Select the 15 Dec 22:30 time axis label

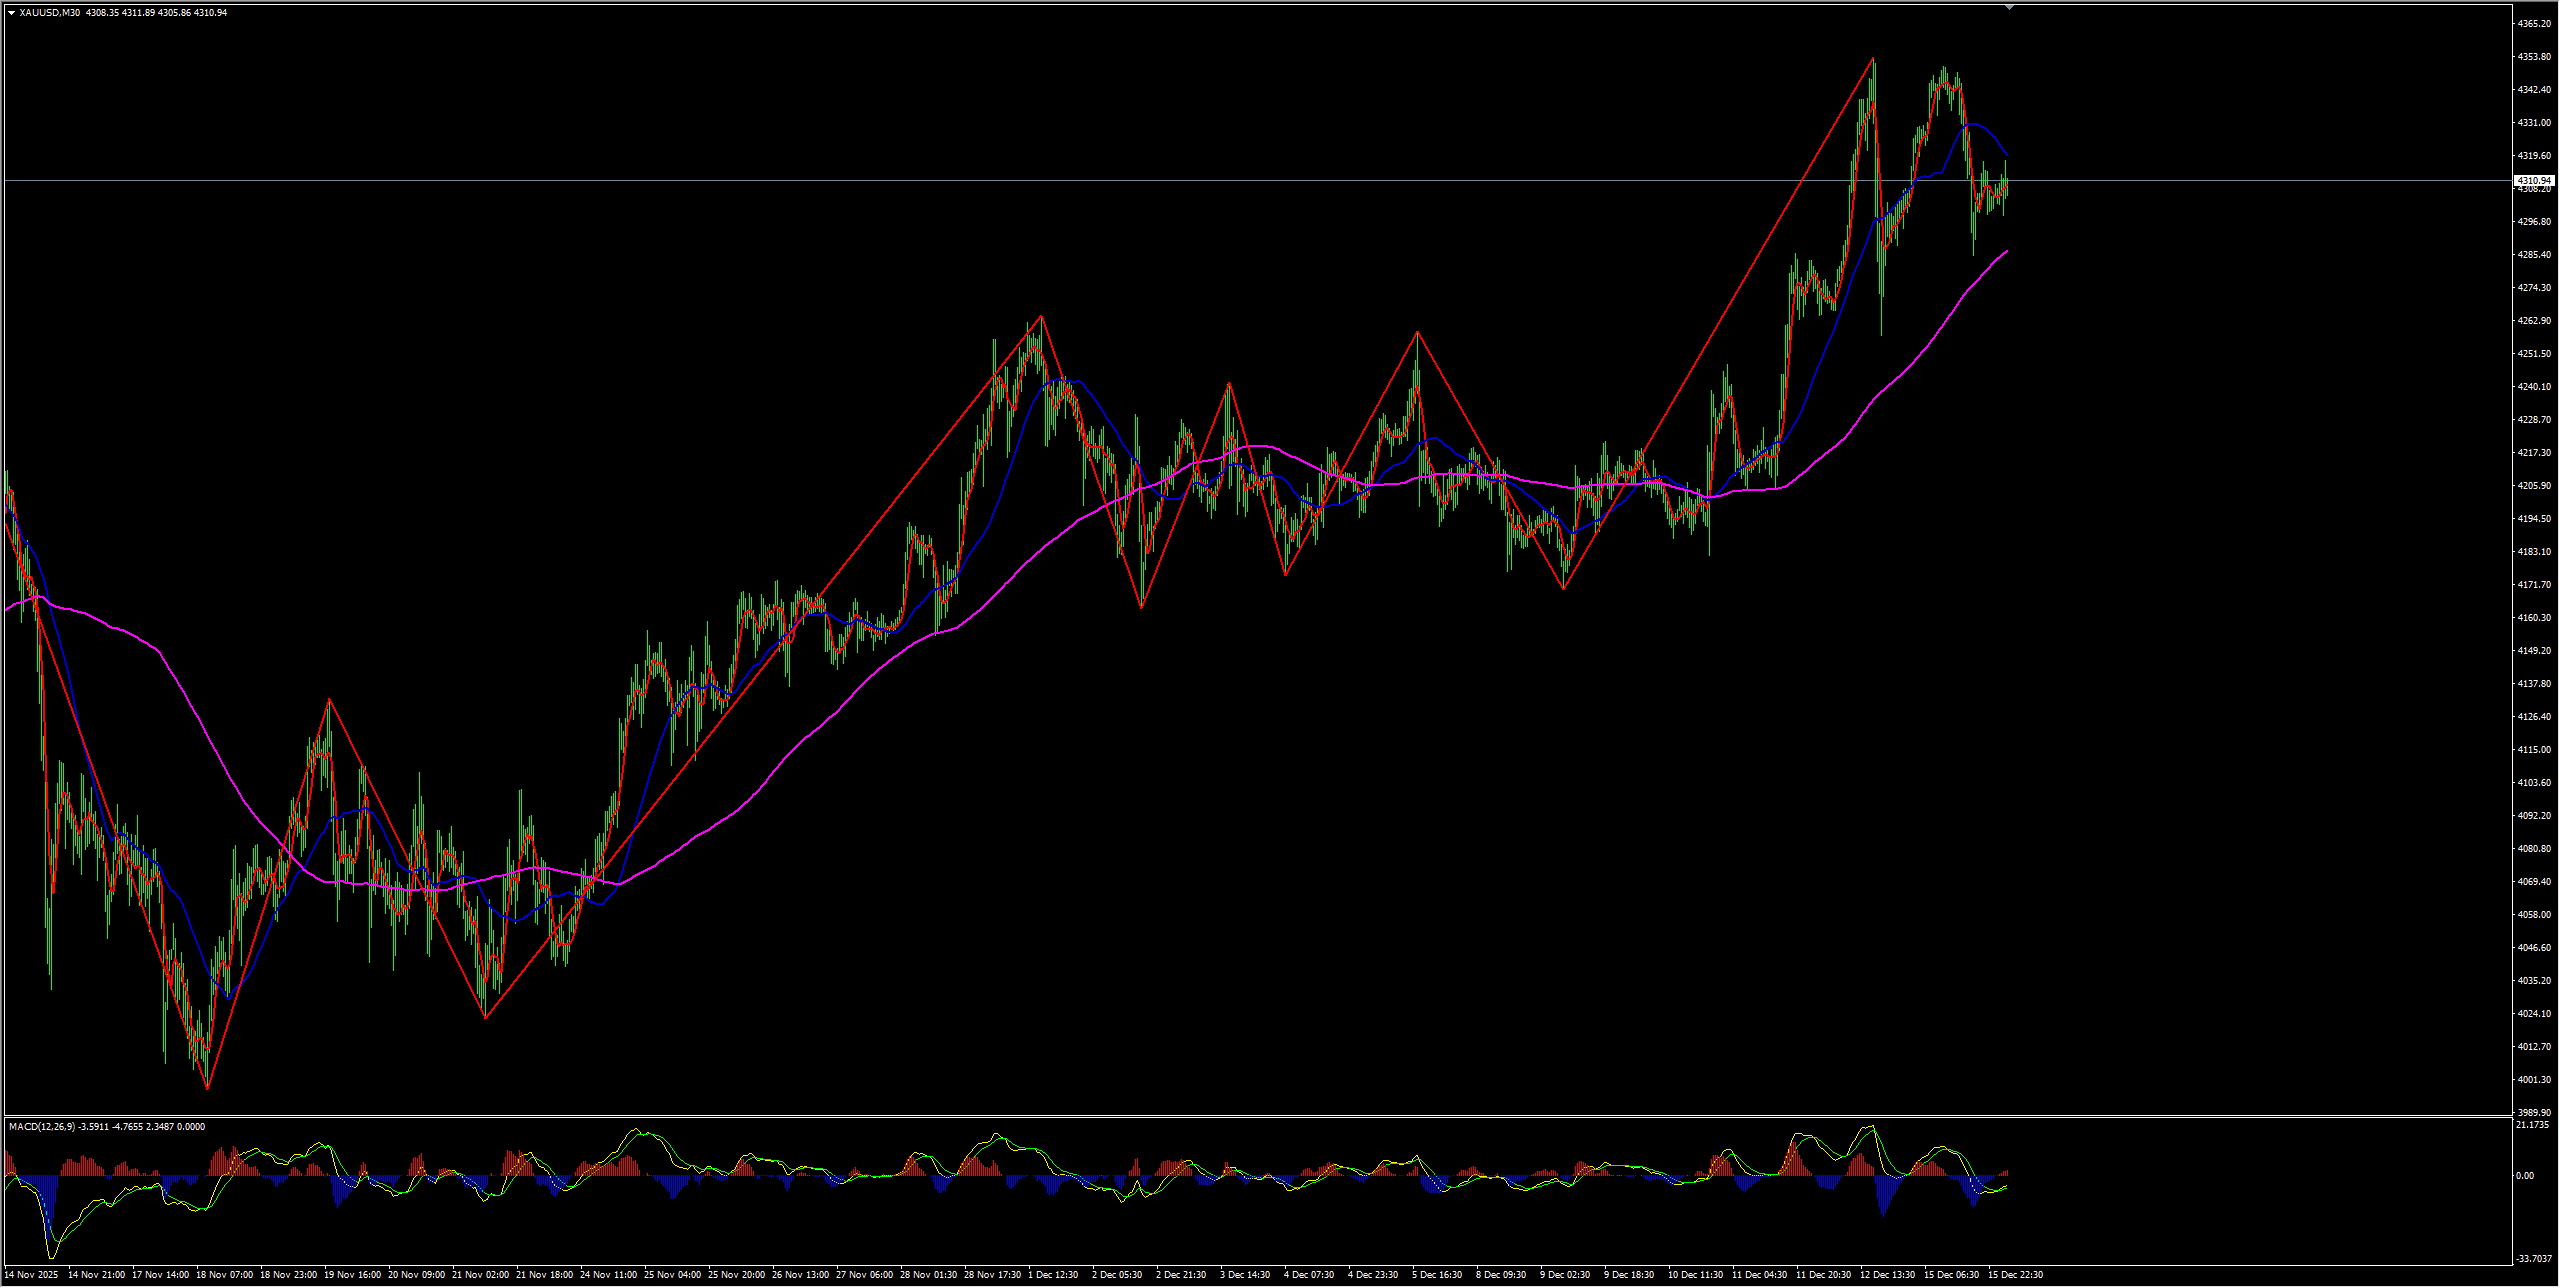click(x=2015, y=1275)
